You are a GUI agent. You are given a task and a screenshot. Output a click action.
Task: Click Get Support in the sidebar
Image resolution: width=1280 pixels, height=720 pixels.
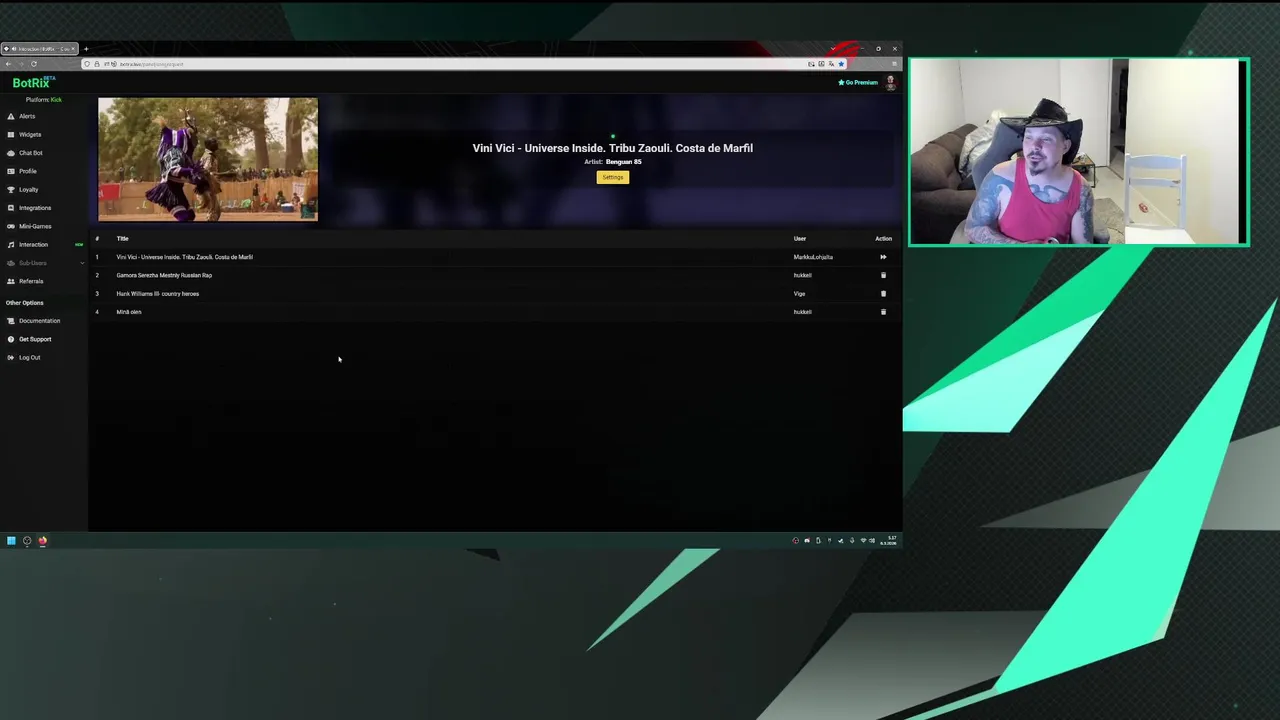click(x=35, y=339)
